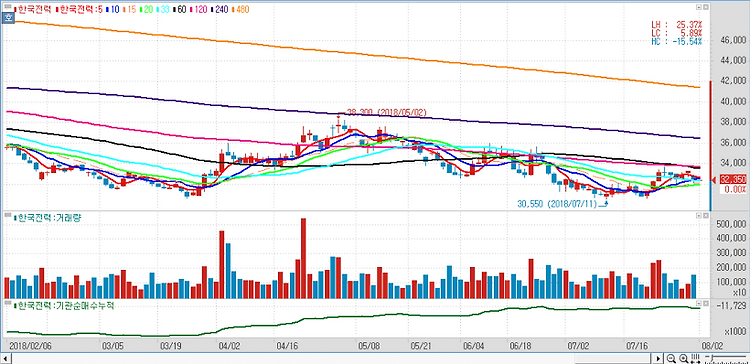Click the 06/18 date axis label
The image size is (750, 364).
point(520,345)
